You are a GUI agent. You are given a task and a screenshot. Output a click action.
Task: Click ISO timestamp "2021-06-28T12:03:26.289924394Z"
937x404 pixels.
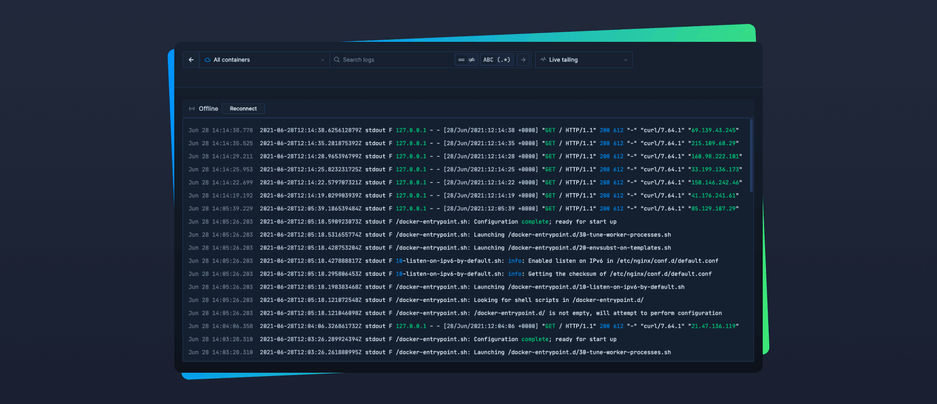[311, 339]
